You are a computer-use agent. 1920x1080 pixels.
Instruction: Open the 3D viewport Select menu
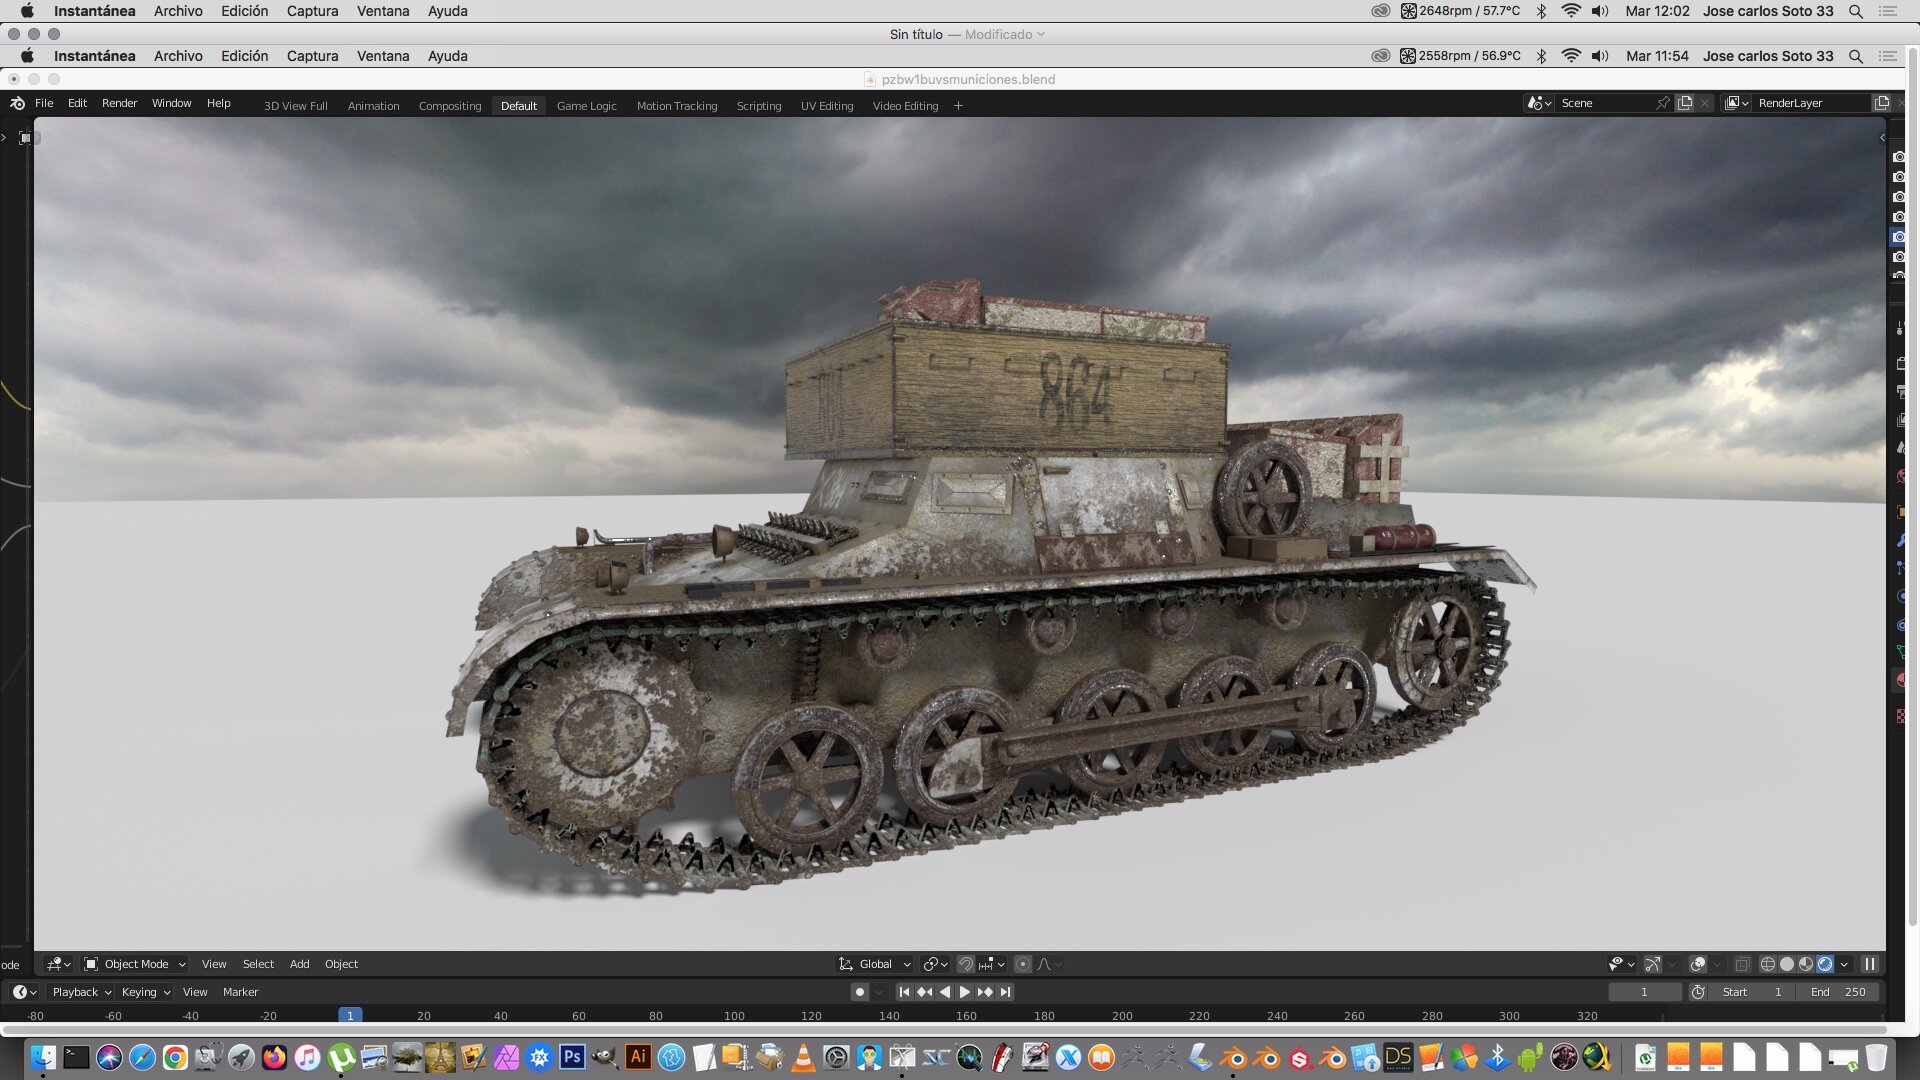258,964
